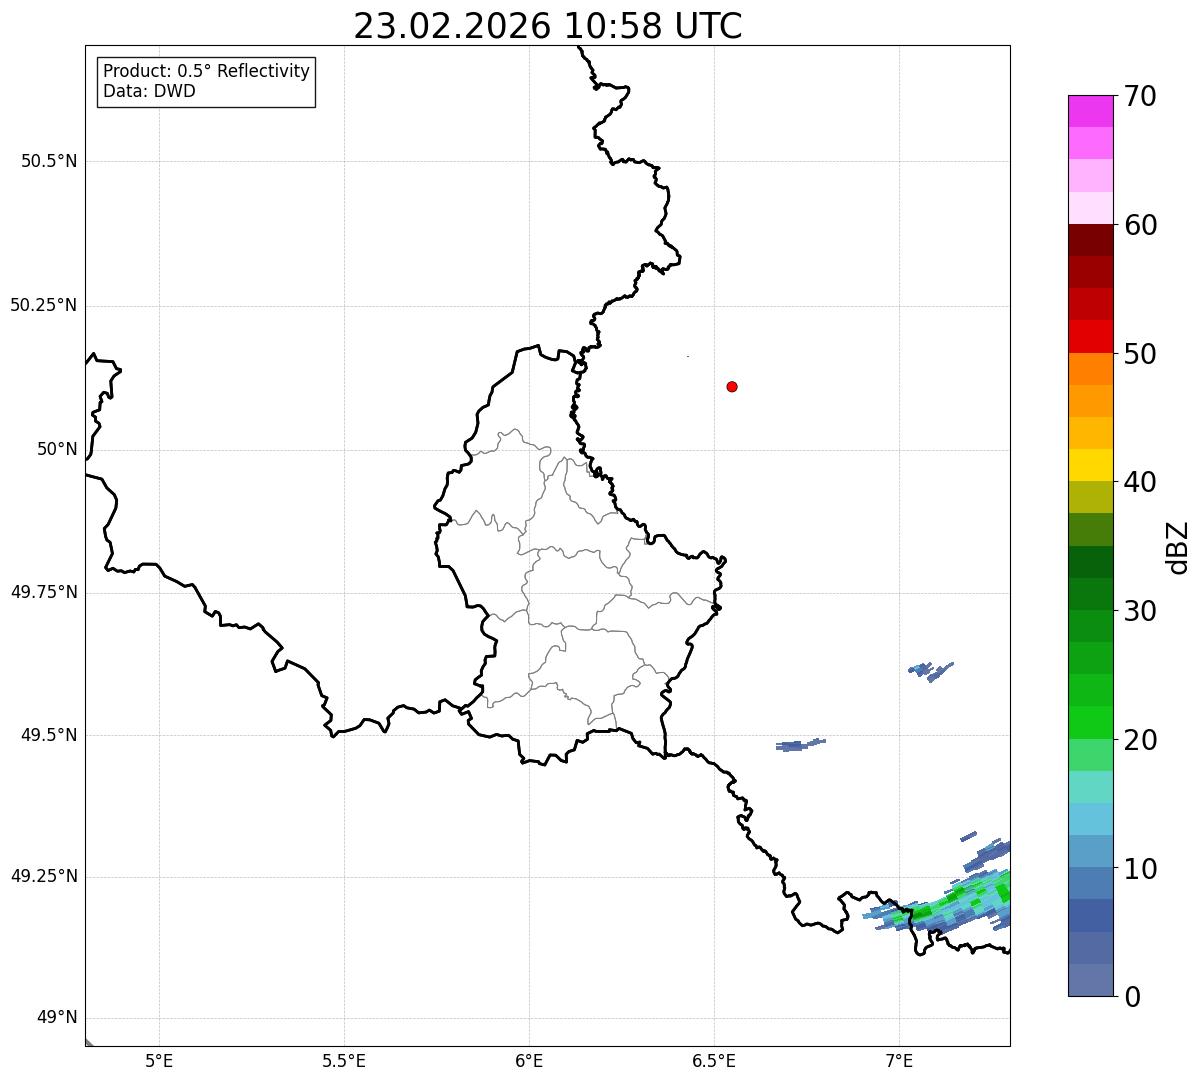The width and height of the screenshot is (1202, 1081).
Task: Click the '50.5°N' latitude label
Action: point(49,161)
